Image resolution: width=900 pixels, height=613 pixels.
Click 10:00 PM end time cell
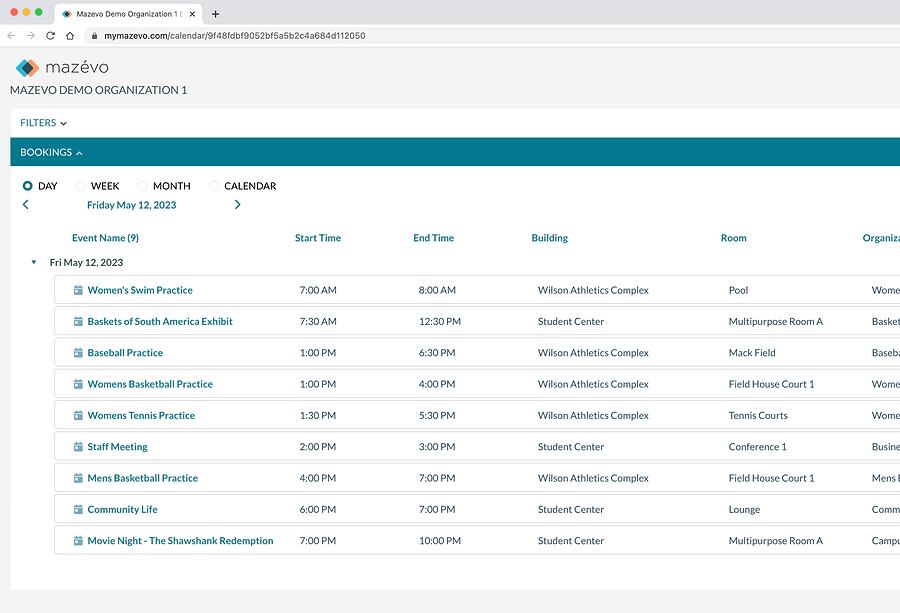(x=440, y=540)
